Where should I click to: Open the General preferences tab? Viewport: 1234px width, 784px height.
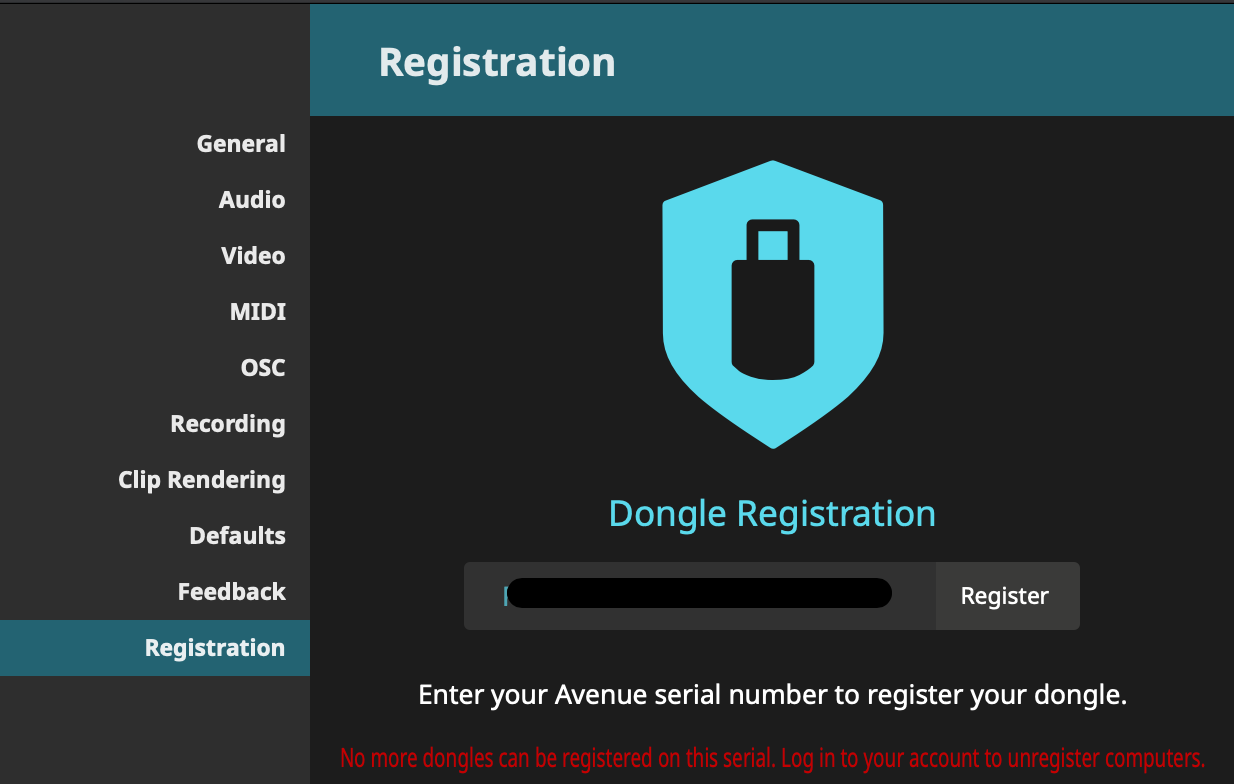tap(241, 144)
